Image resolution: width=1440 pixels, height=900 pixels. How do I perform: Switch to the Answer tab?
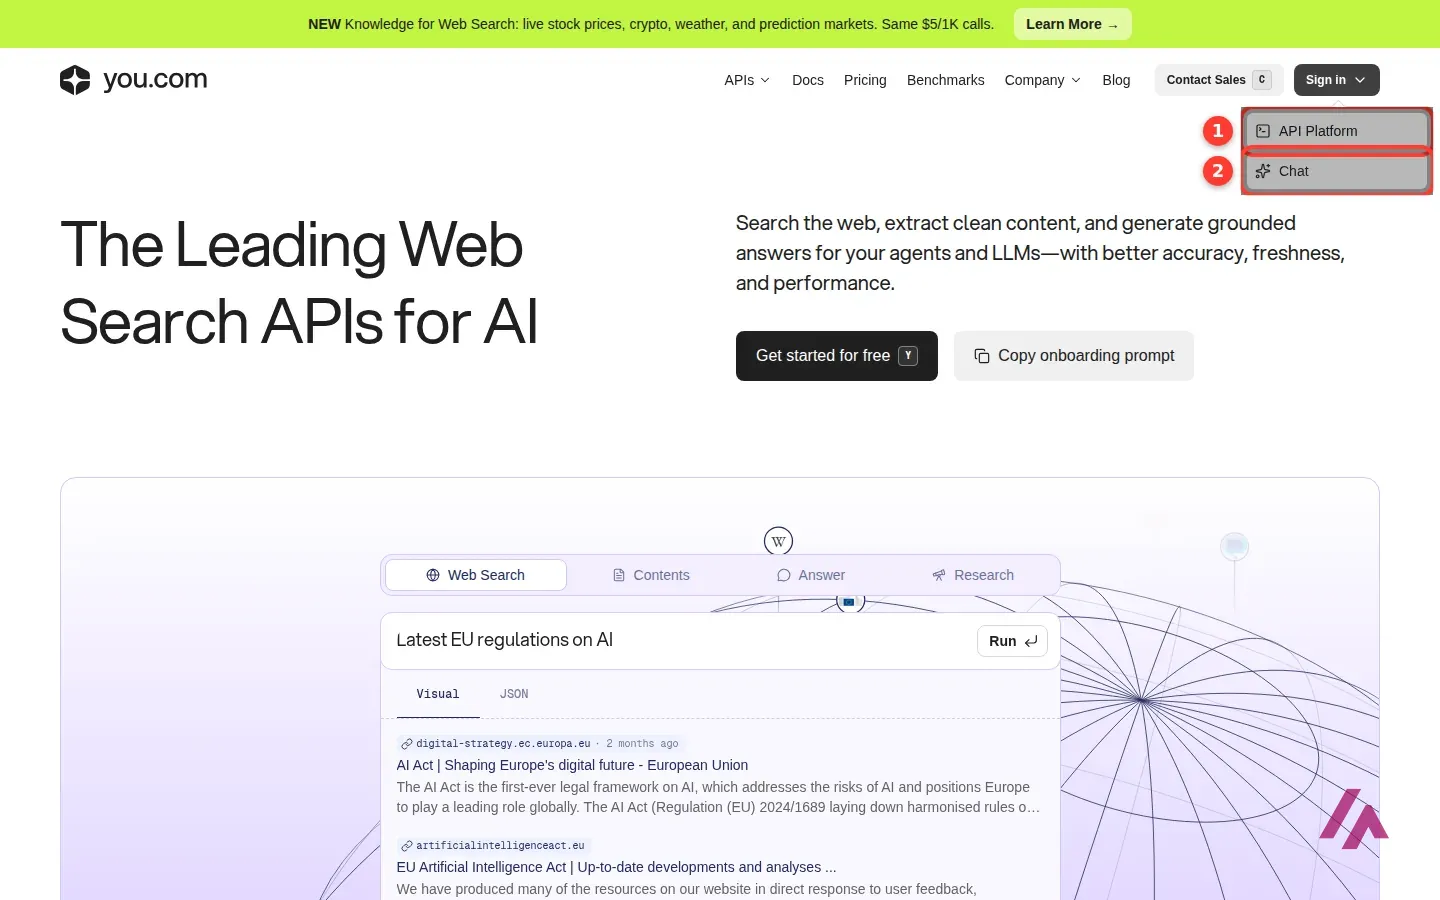click(811, 575)
